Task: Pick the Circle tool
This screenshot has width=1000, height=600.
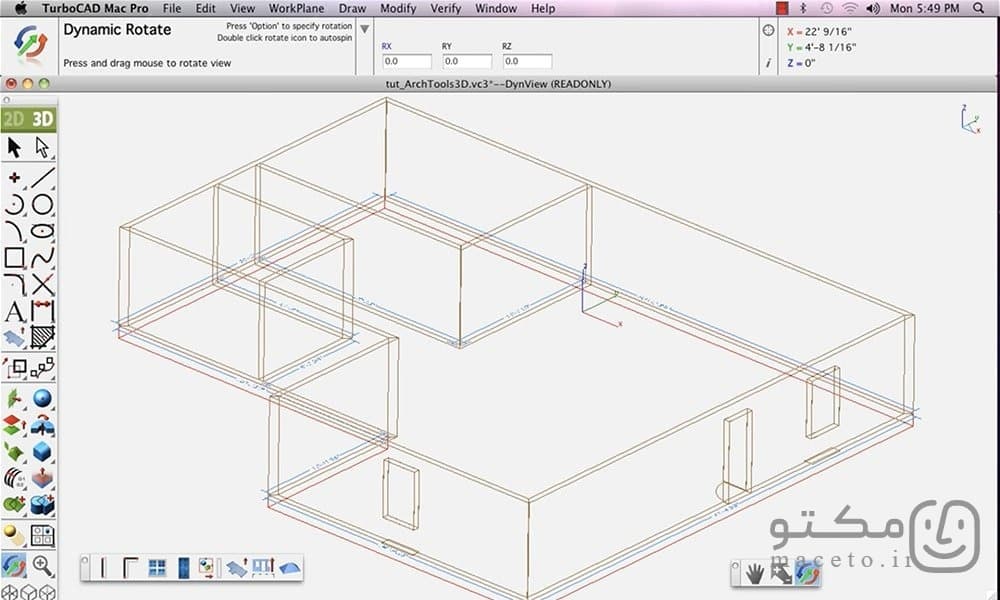Action: [42, 205]
